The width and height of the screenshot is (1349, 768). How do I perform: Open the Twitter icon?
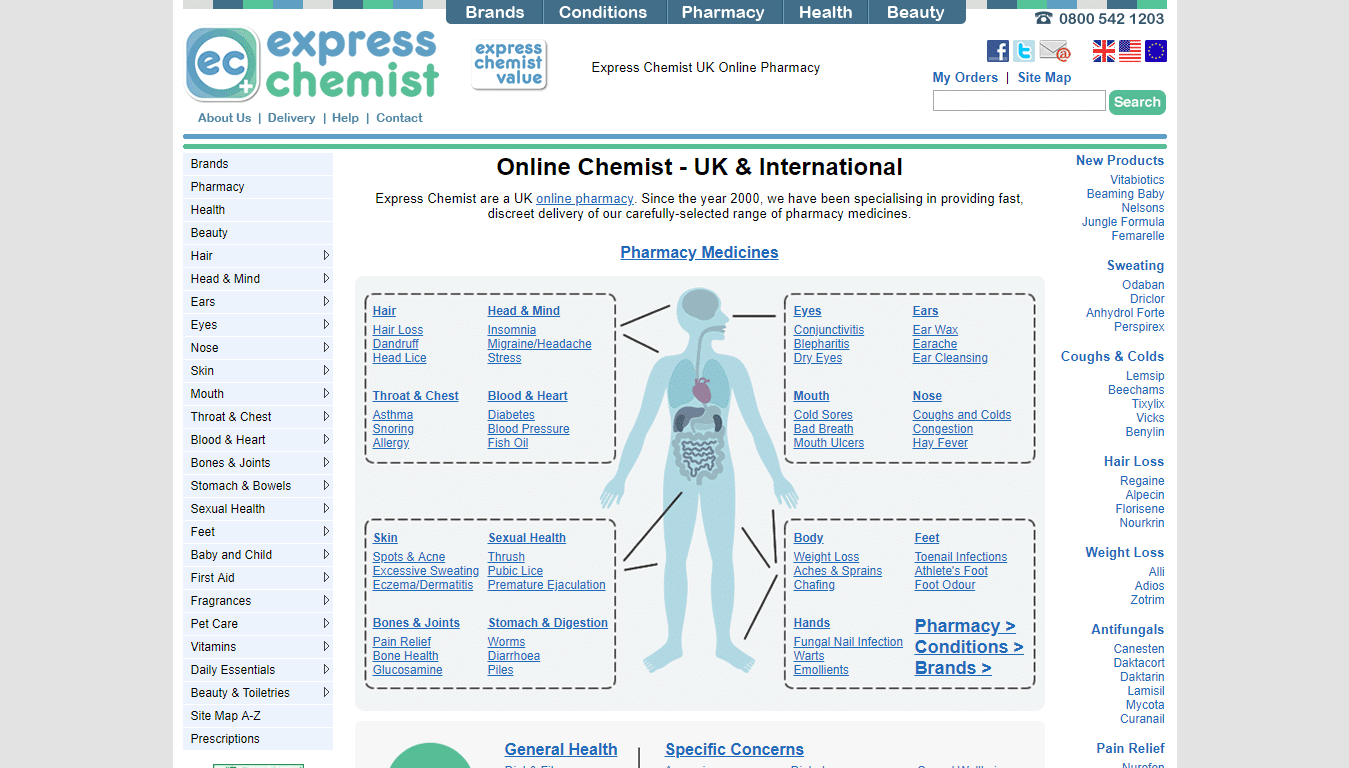pyautogui.click(x=1024, y=51)
